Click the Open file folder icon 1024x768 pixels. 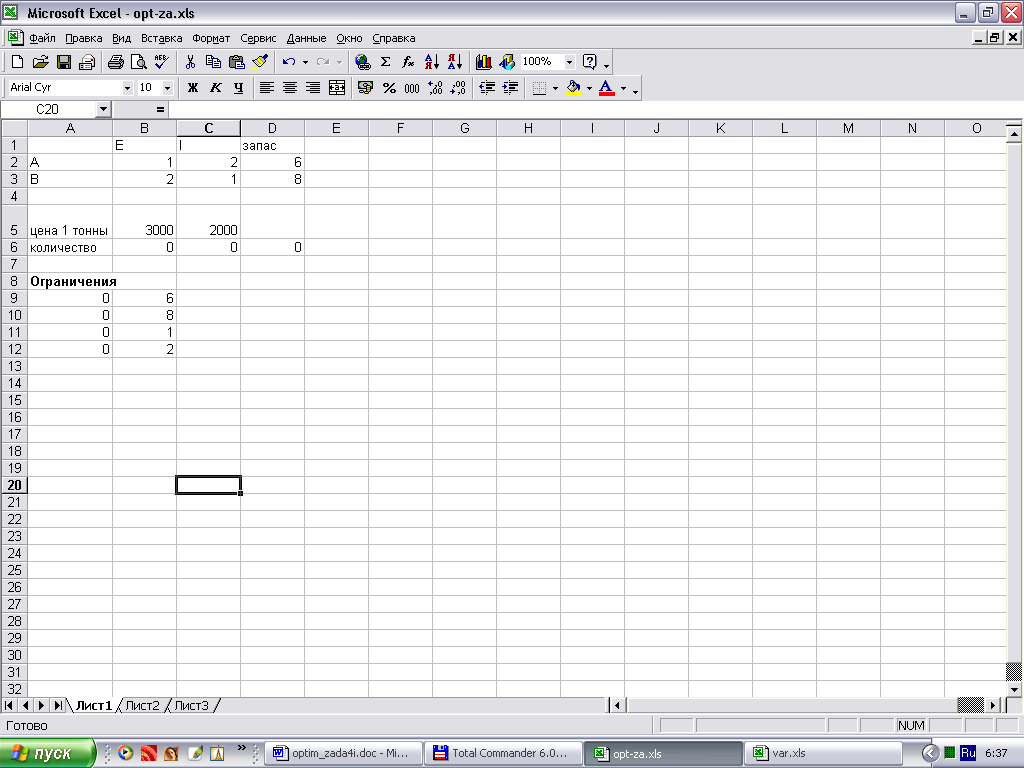pyautogui.click(x=40, y=62)
